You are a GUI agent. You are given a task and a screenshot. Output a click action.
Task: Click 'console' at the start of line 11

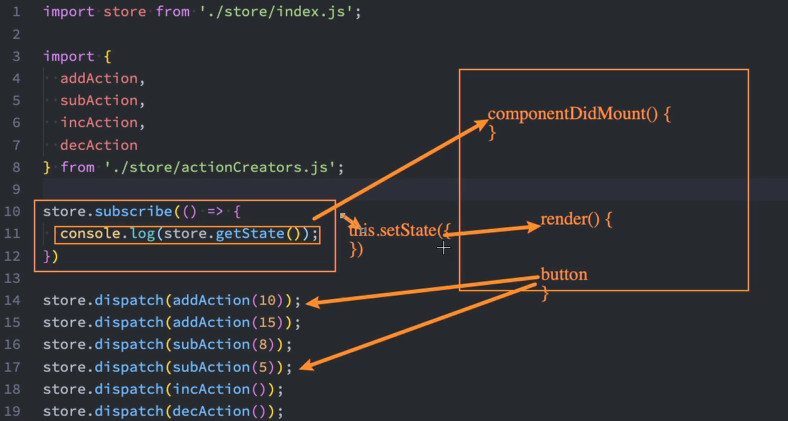[x=90, y=234]
